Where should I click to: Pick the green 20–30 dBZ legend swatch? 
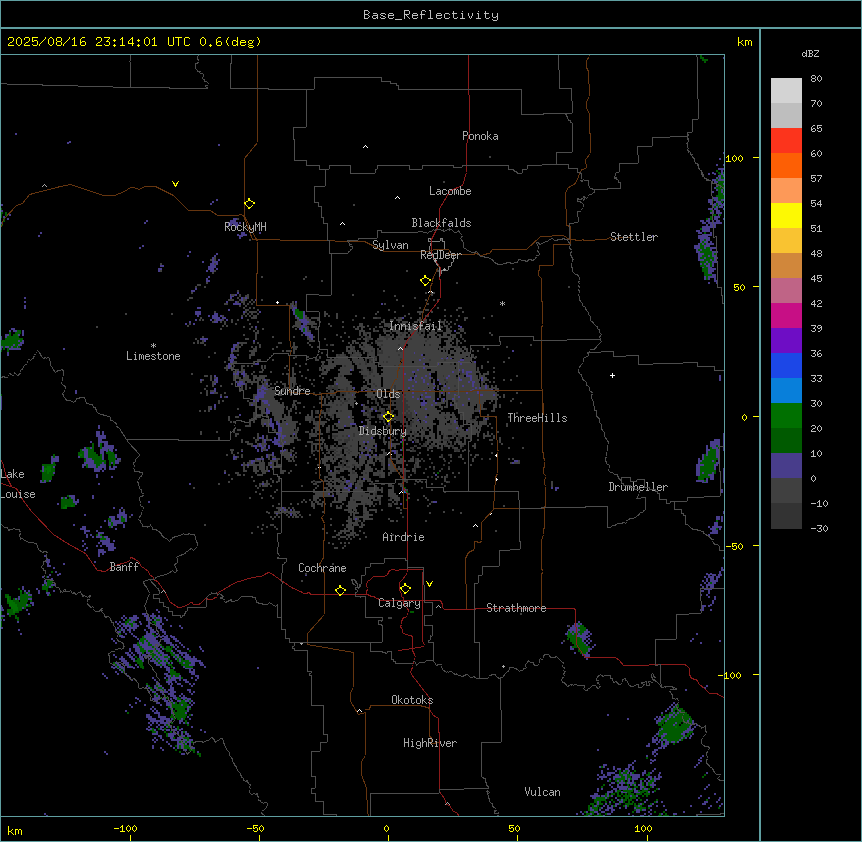coord(786,416)
